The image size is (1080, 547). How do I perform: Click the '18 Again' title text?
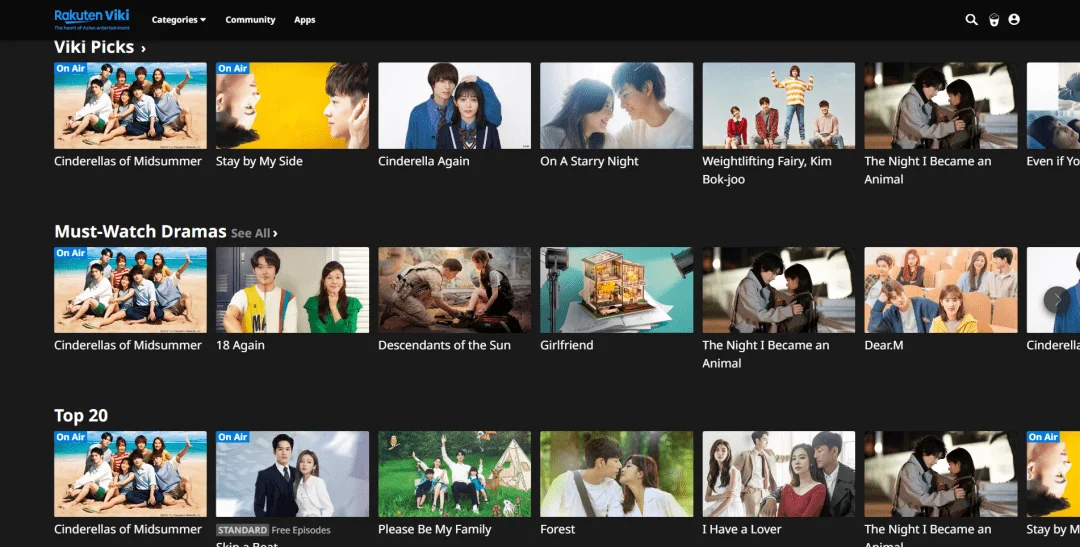(240, 345)
